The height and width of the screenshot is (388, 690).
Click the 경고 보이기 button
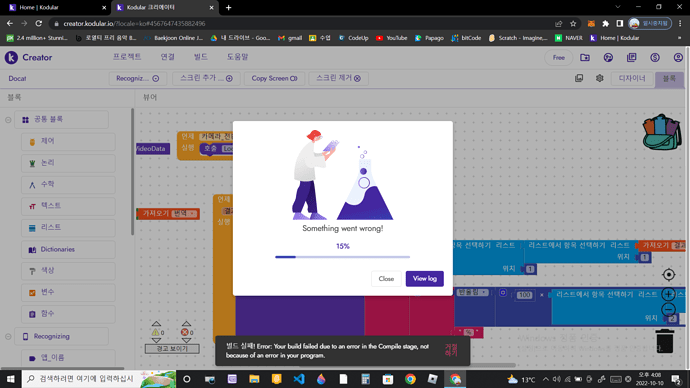172,349
